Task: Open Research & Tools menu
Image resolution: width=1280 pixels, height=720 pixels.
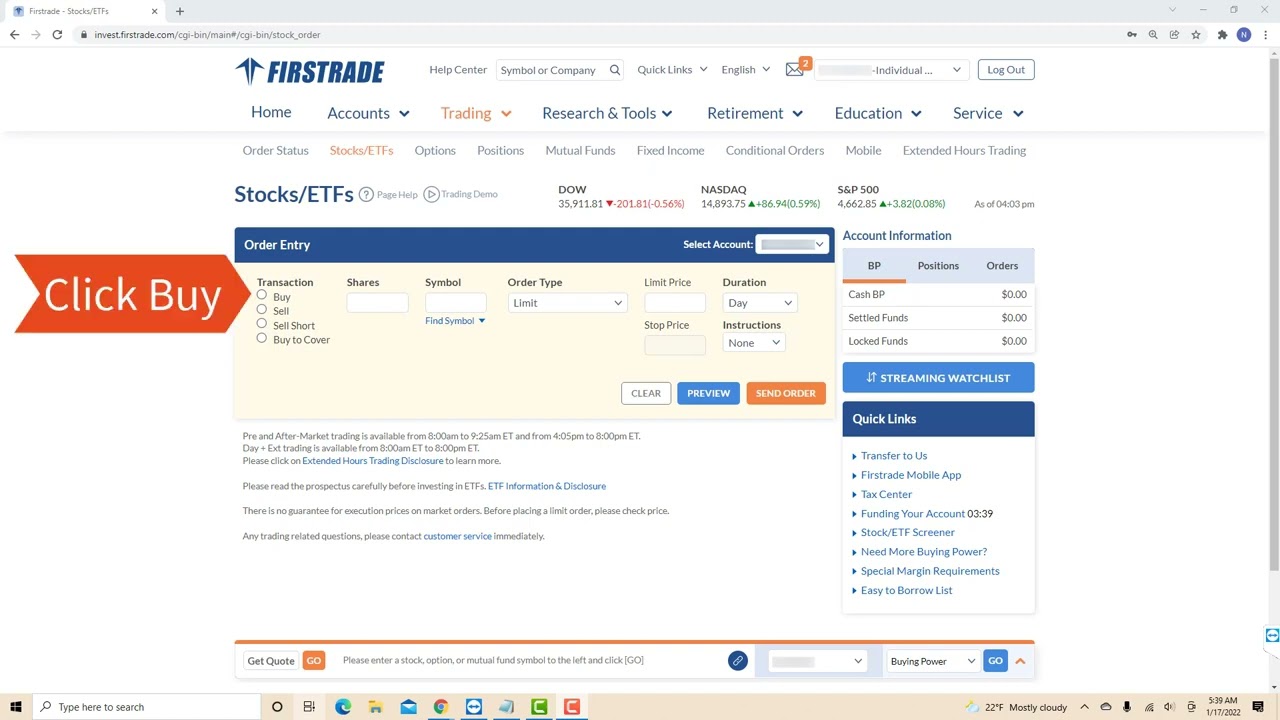Action: click(x=610, y=113)
